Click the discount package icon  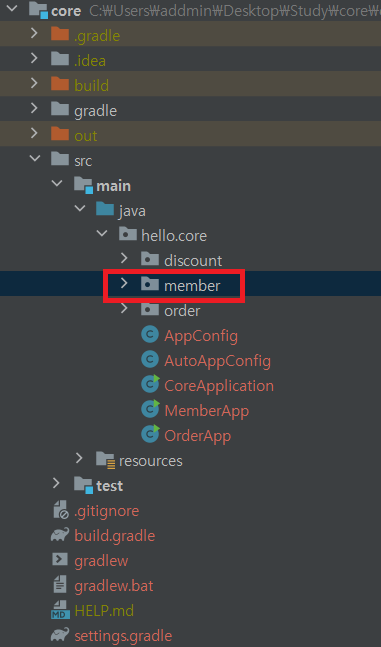[150, 259]
